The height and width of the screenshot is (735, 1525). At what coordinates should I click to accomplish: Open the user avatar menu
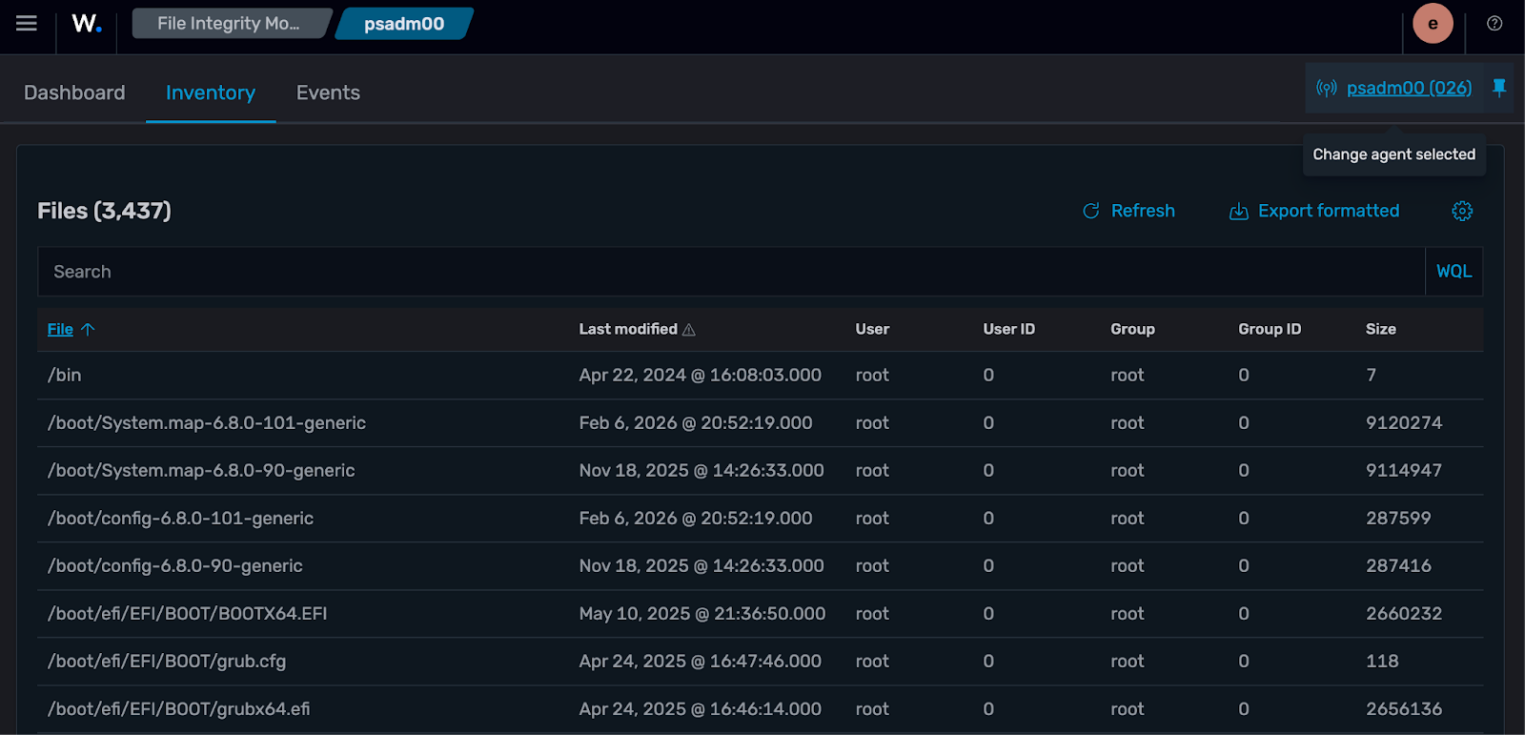tap(1432, 24)
